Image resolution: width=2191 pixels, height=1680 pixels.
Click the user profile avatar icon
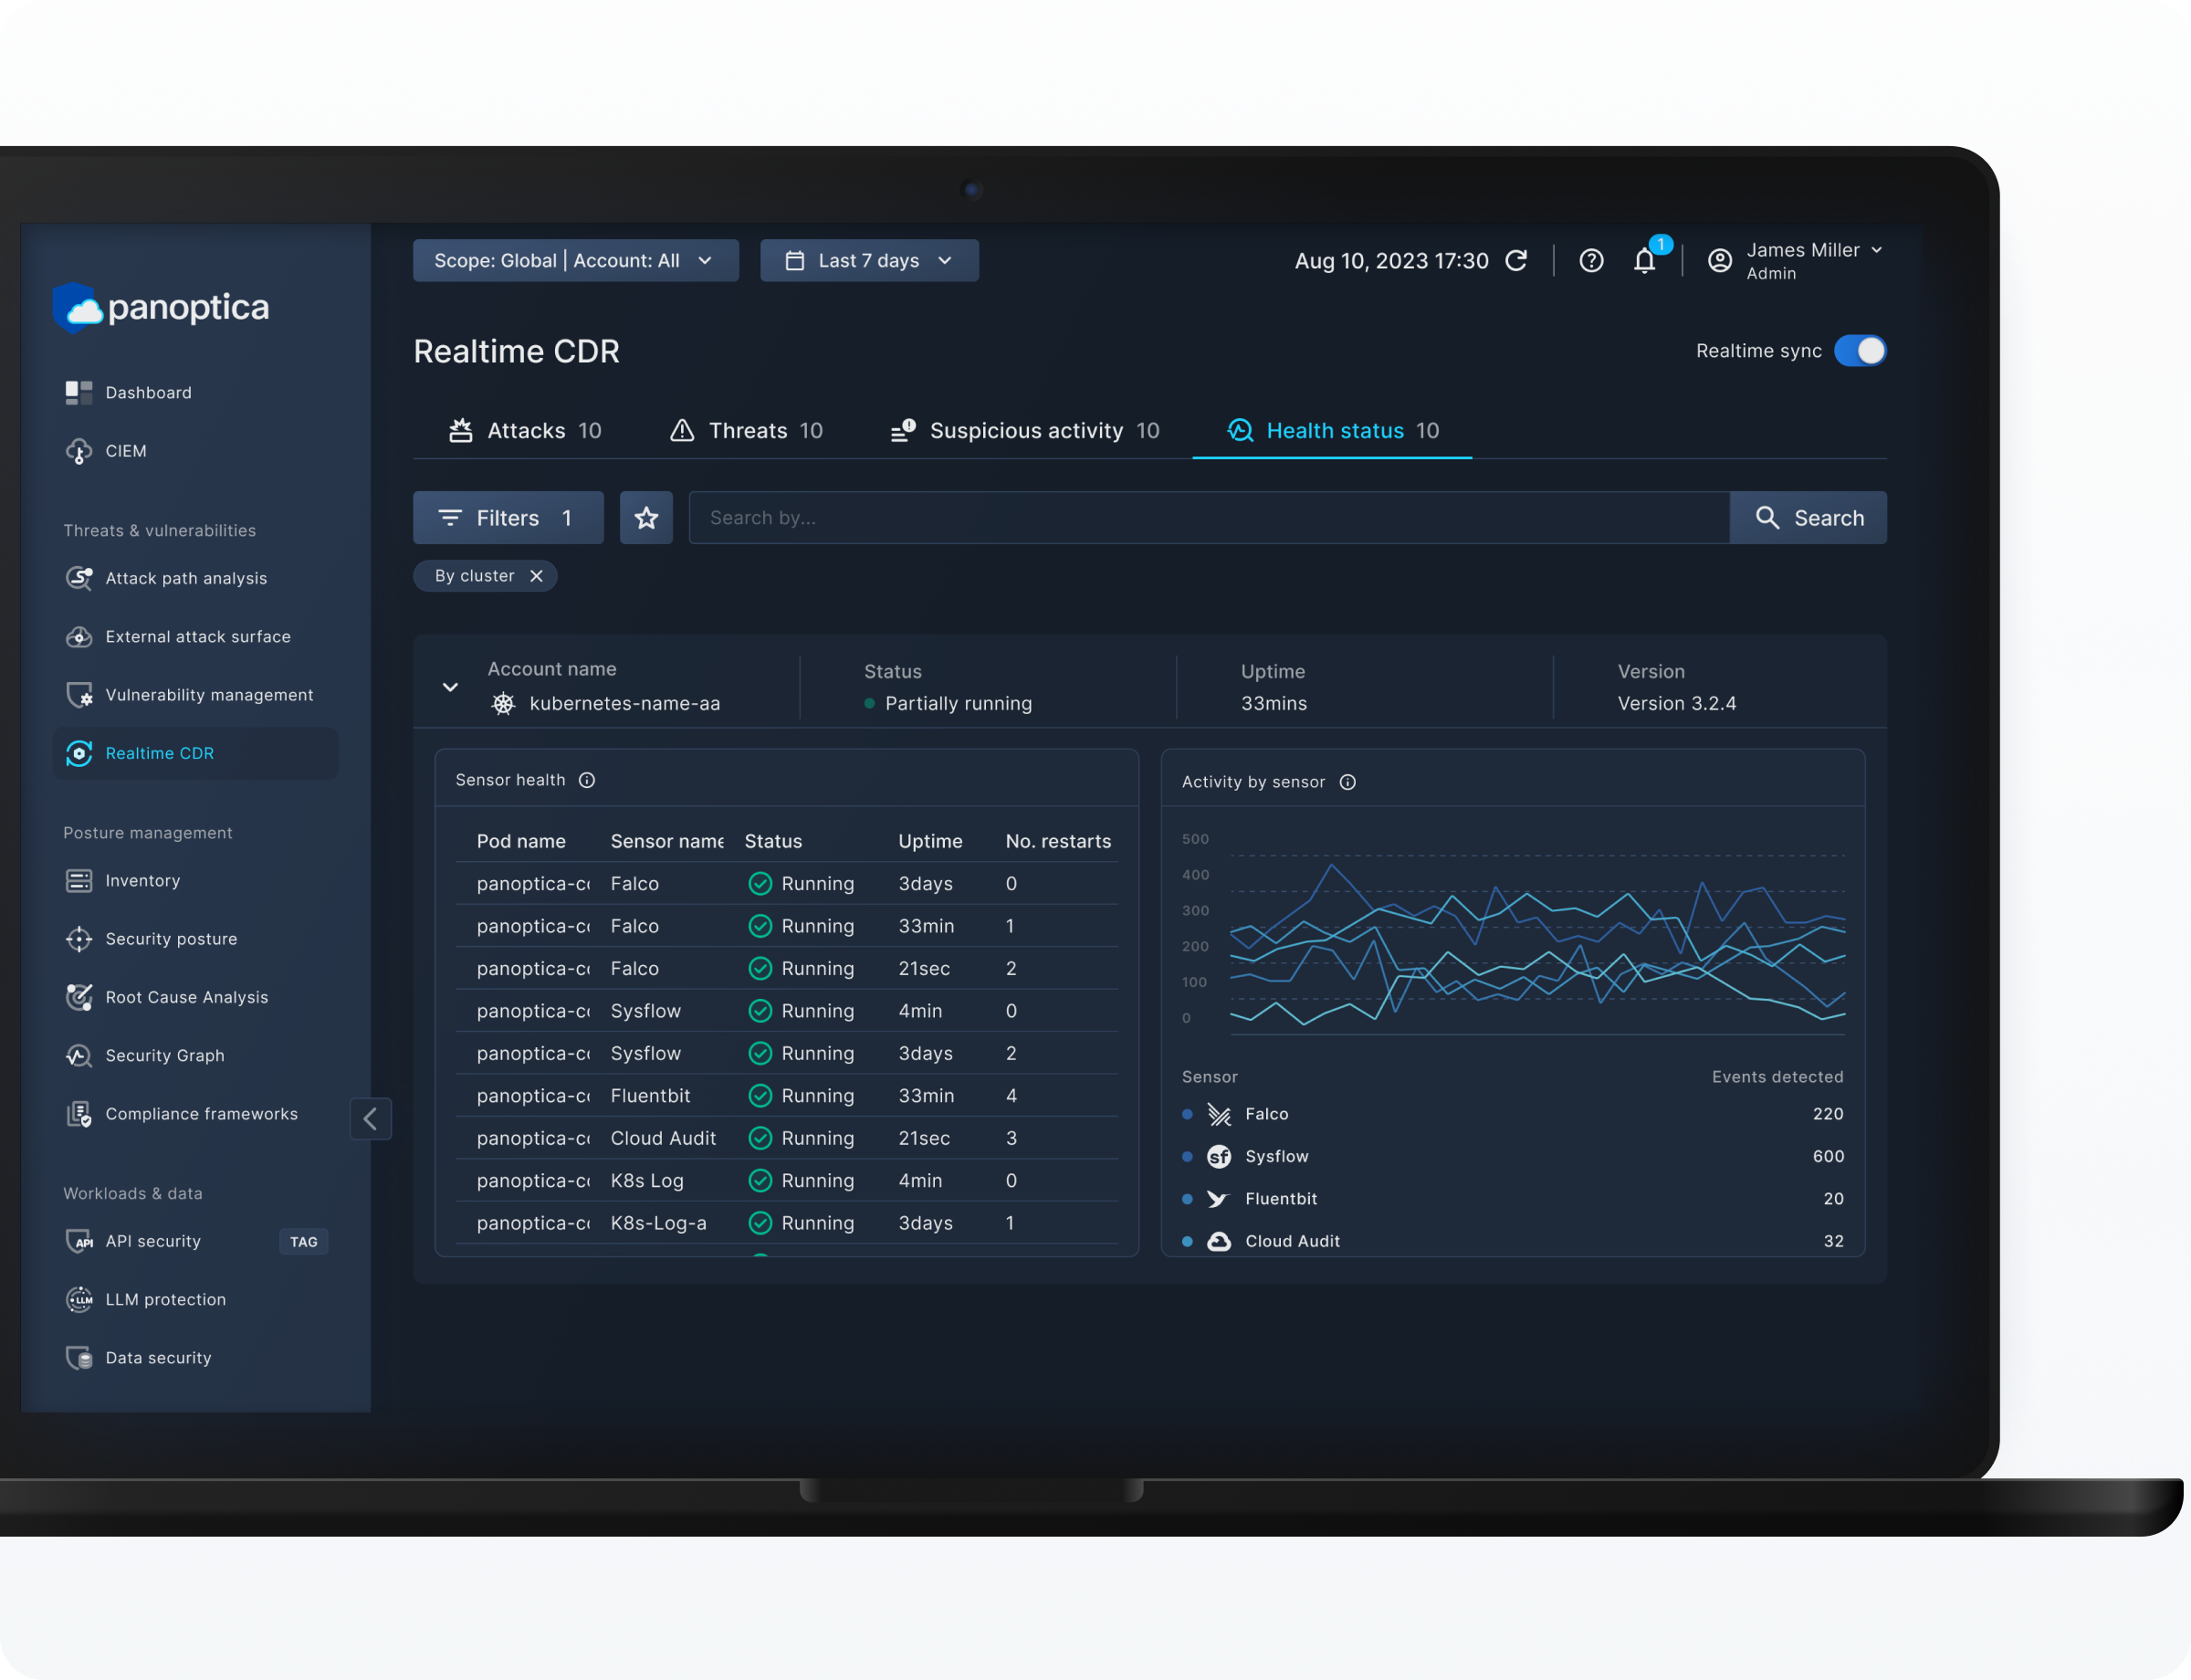pos(1720,261)
